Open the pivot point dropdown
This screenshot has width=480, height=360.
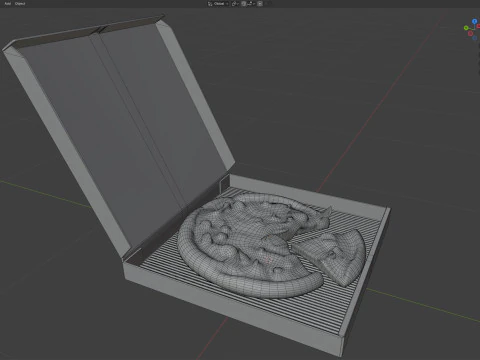click(235, 4)
